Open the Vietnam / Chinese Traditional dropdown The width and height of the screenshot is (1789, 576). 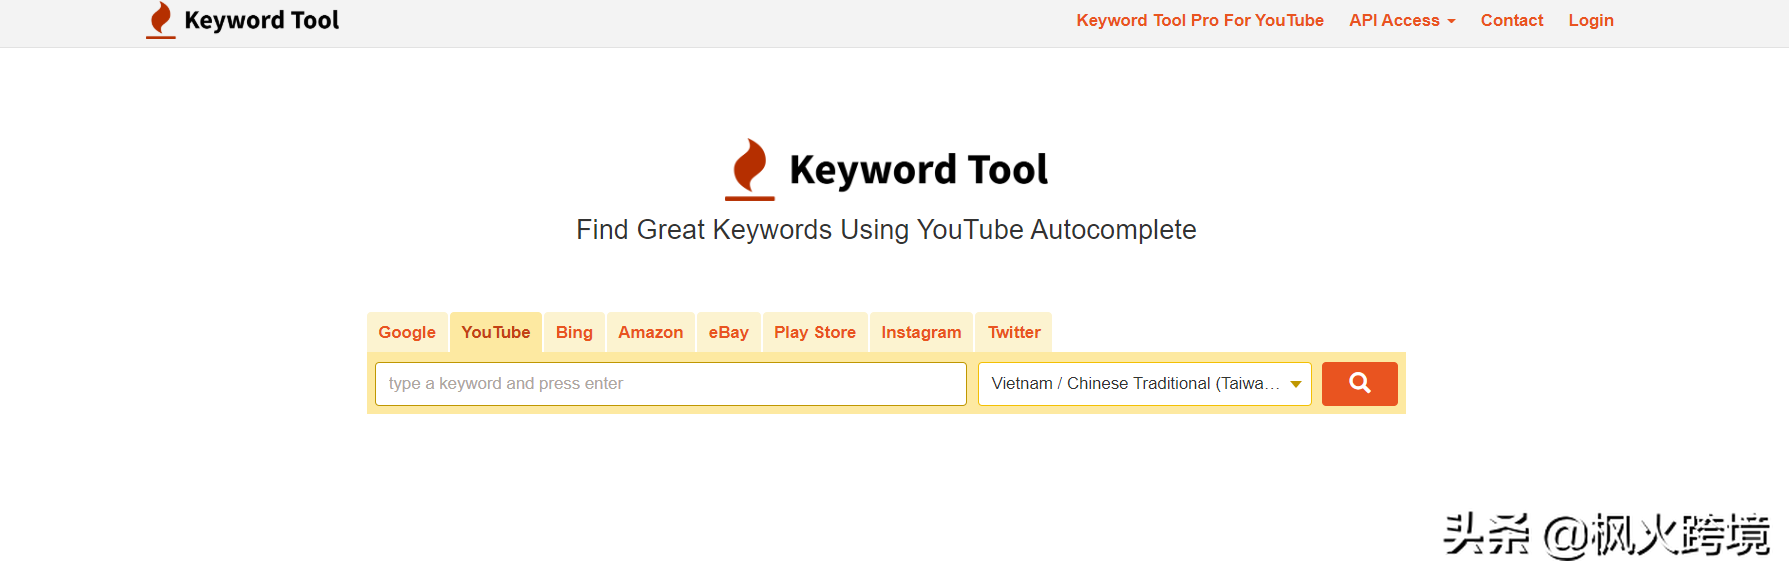[x=1144, y=384]
